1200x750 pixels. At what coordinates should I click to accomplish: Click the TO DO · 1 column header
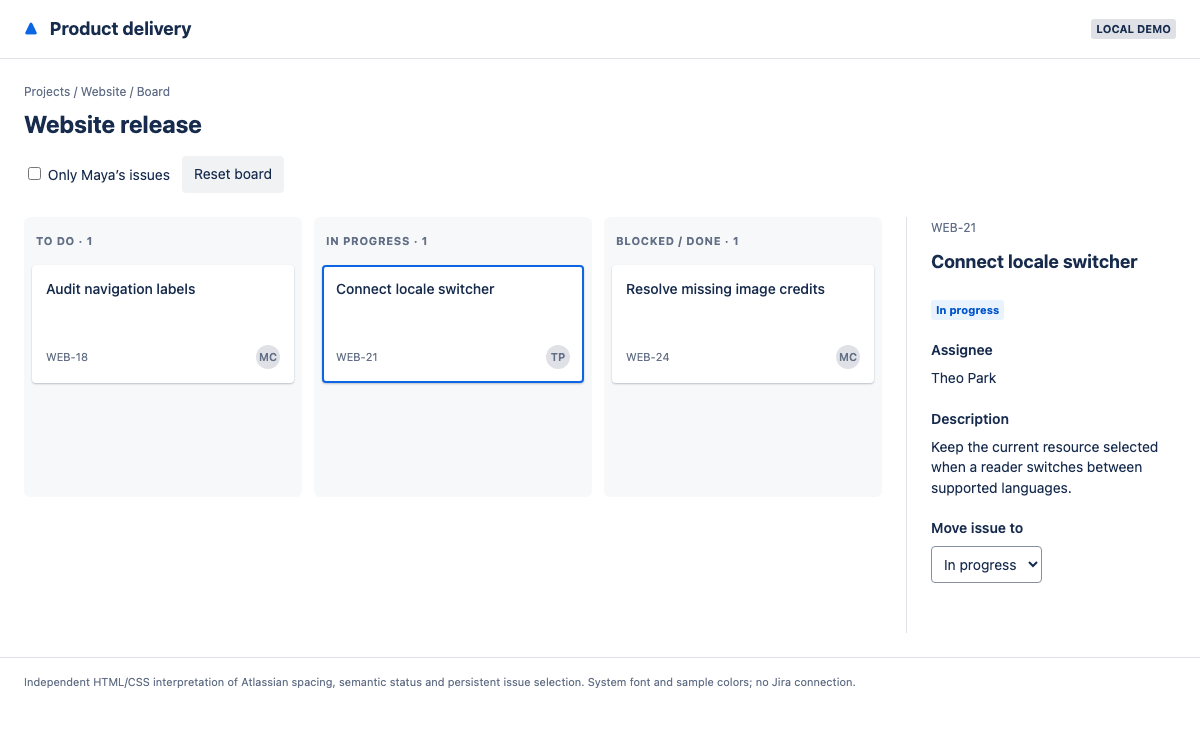[x=64, y=241]
